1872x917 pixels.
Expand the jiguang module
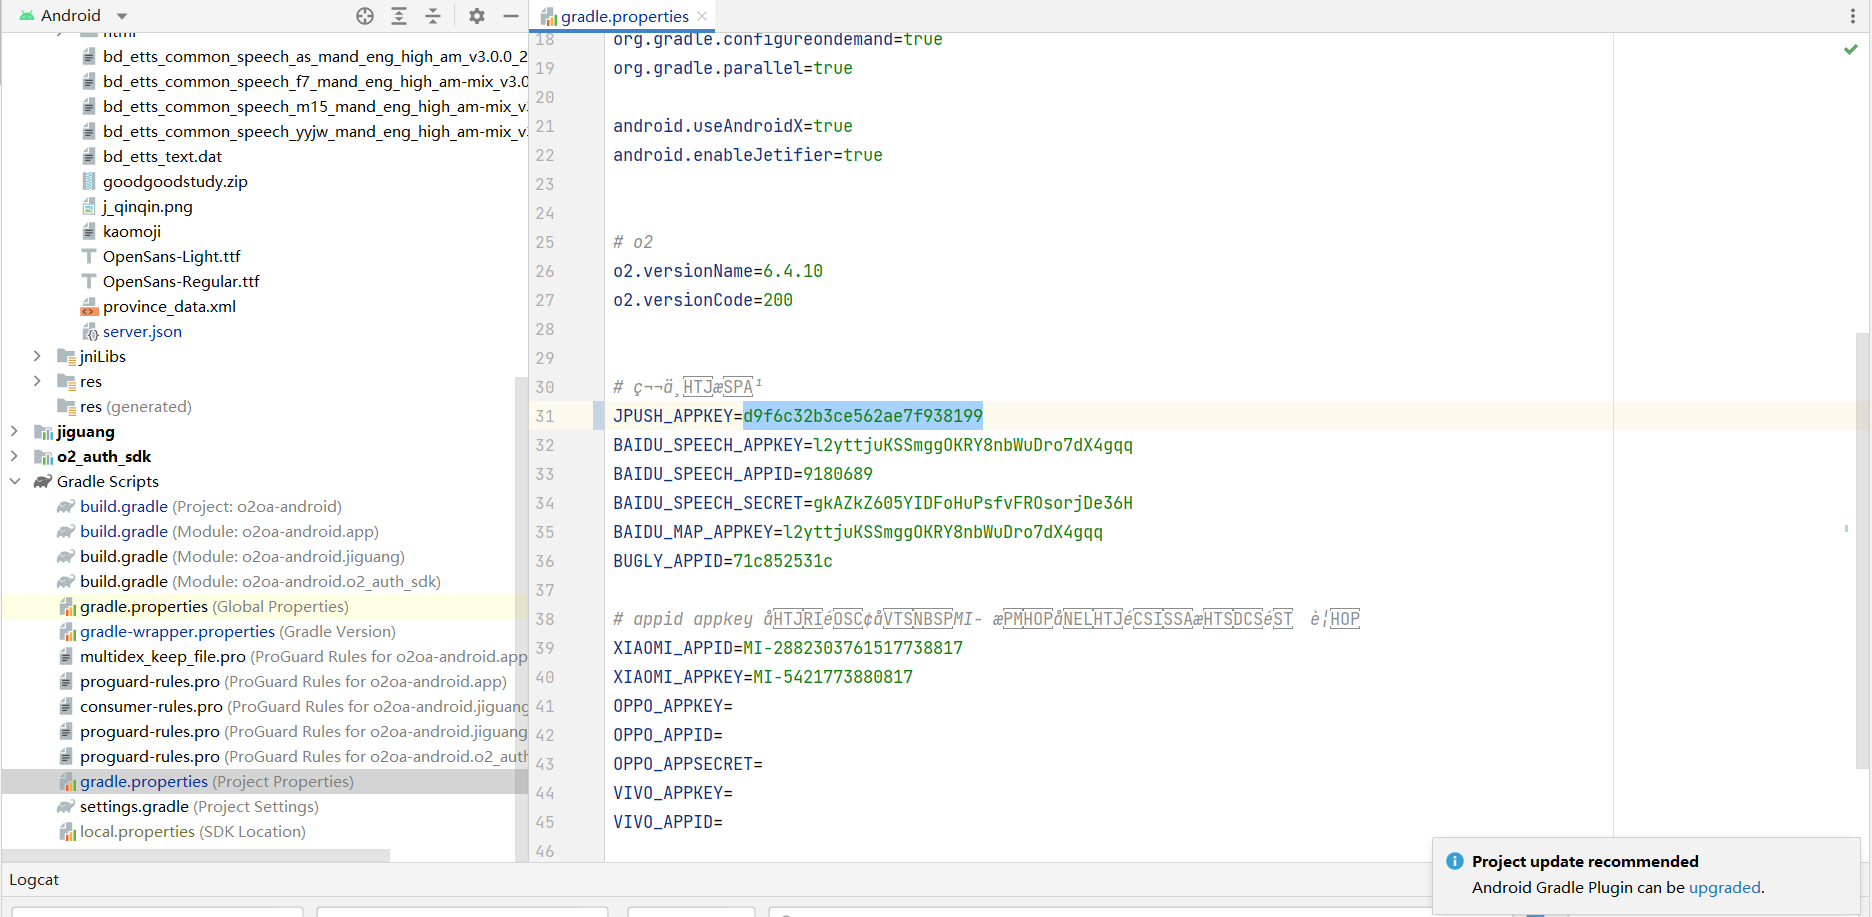click(14, 431)
